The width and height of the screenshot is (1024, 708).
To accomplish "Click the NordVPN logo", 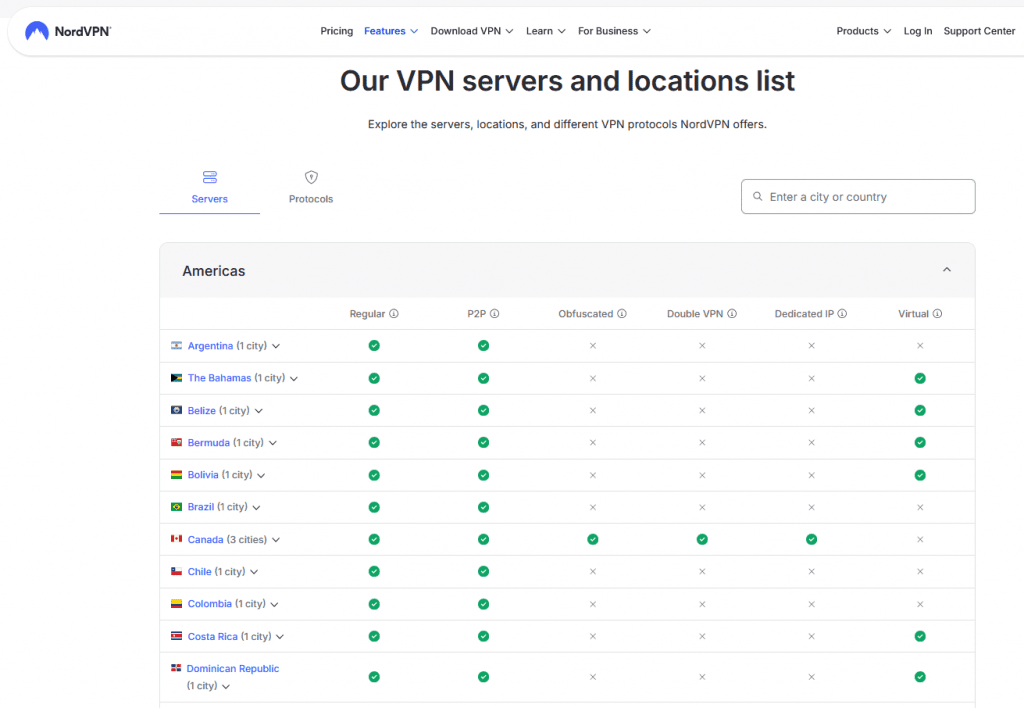I will pos(67,31).
